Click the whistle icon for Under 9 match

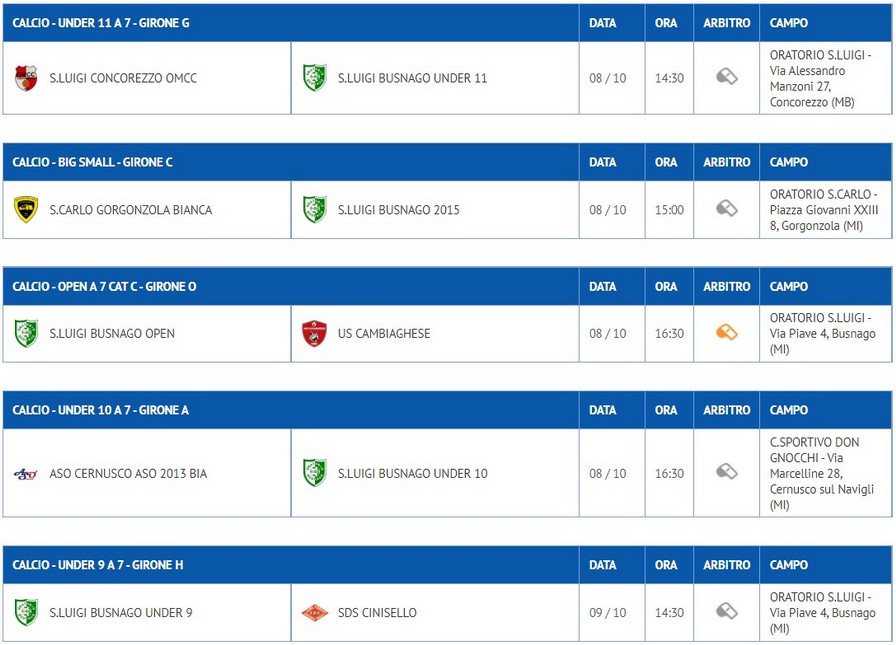(x=727, y=612)
